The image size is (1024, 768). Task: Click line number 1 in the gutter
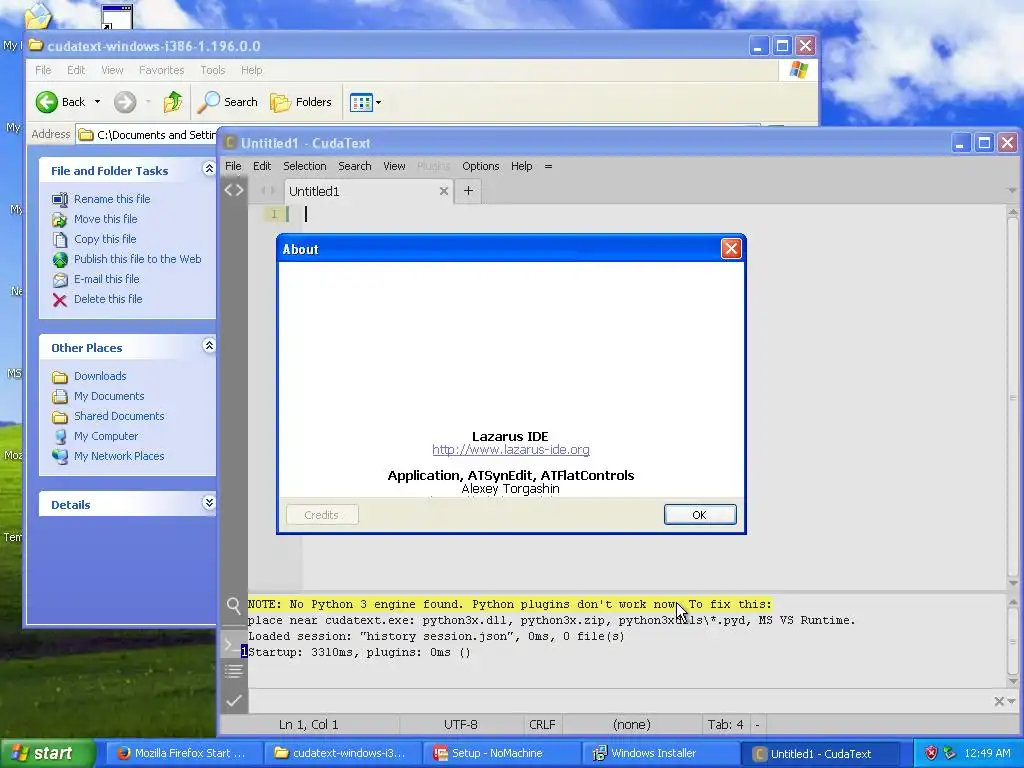tap(274, 214)
